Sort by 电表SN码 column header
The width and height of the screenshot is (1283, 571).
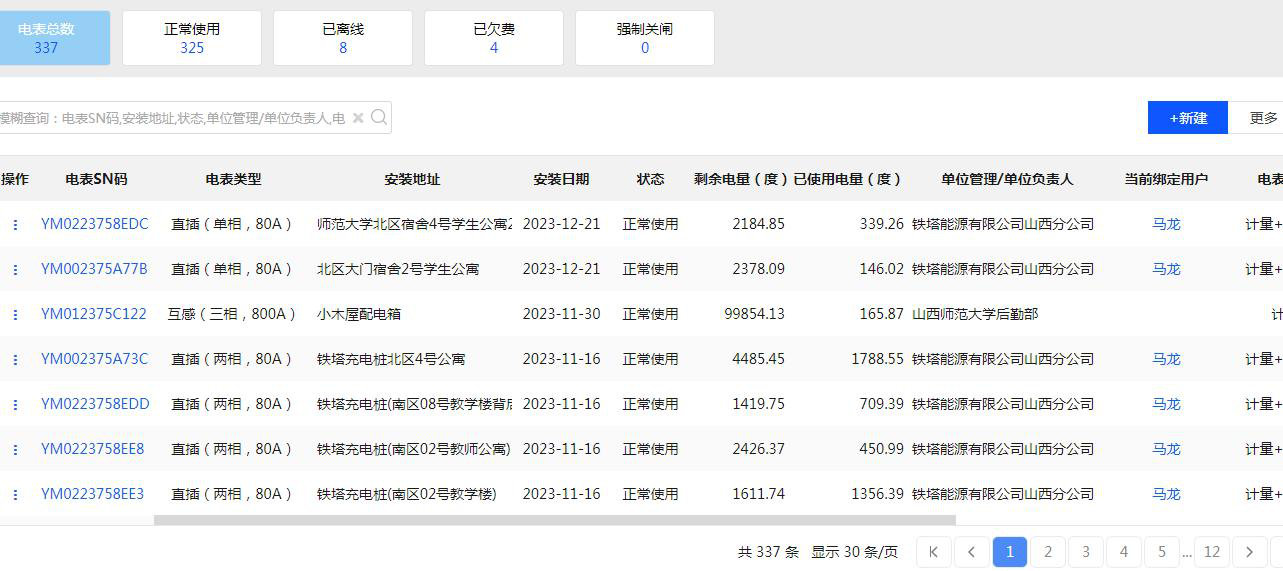pos(96,179)
